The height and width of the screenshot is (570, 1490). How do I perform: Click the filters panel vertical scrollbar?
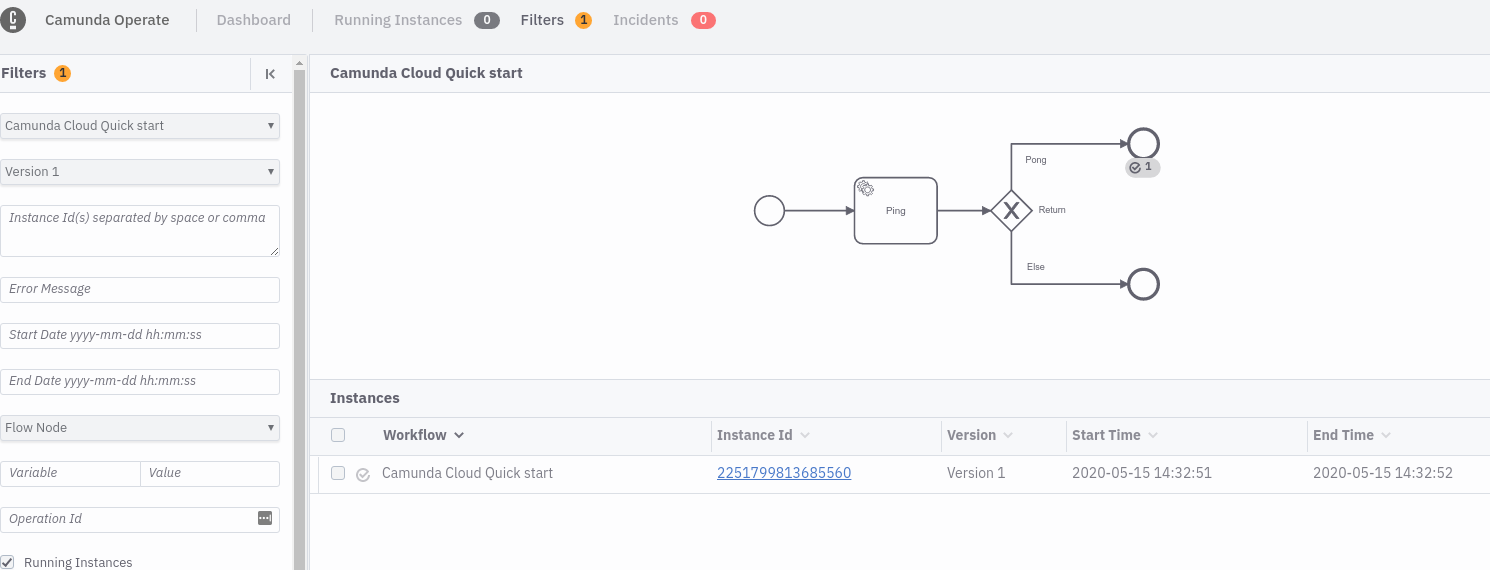coord(299,300)
